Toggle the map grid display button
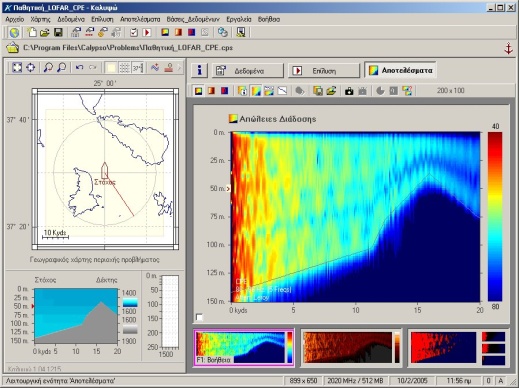This screenshot has height=388, width=519. click(x=124, y=67)
